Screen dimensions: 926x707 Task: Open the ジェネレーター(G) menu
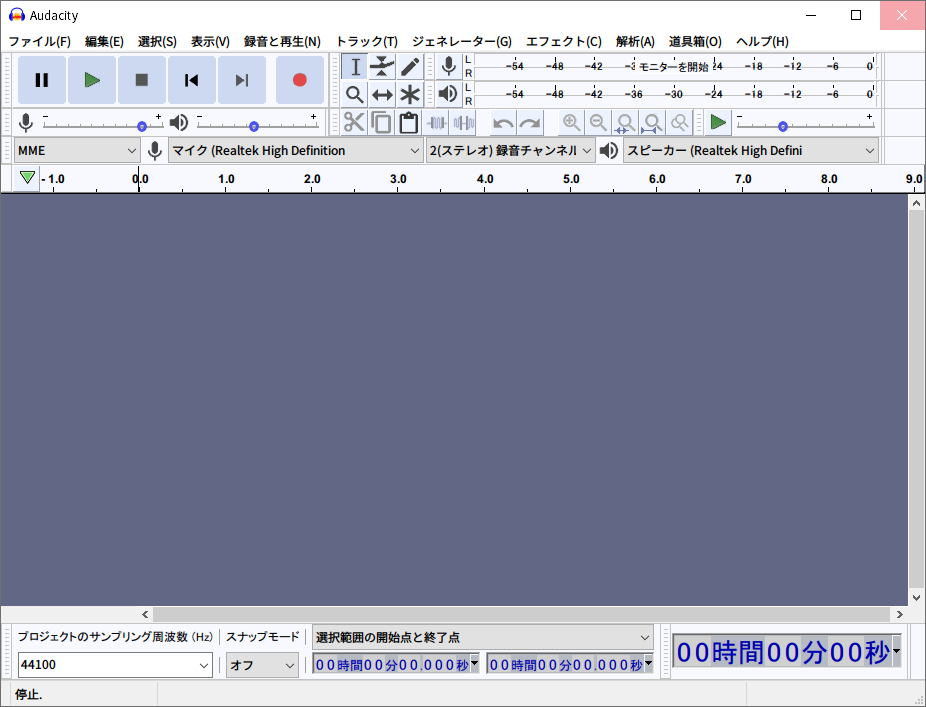[462, 41]
